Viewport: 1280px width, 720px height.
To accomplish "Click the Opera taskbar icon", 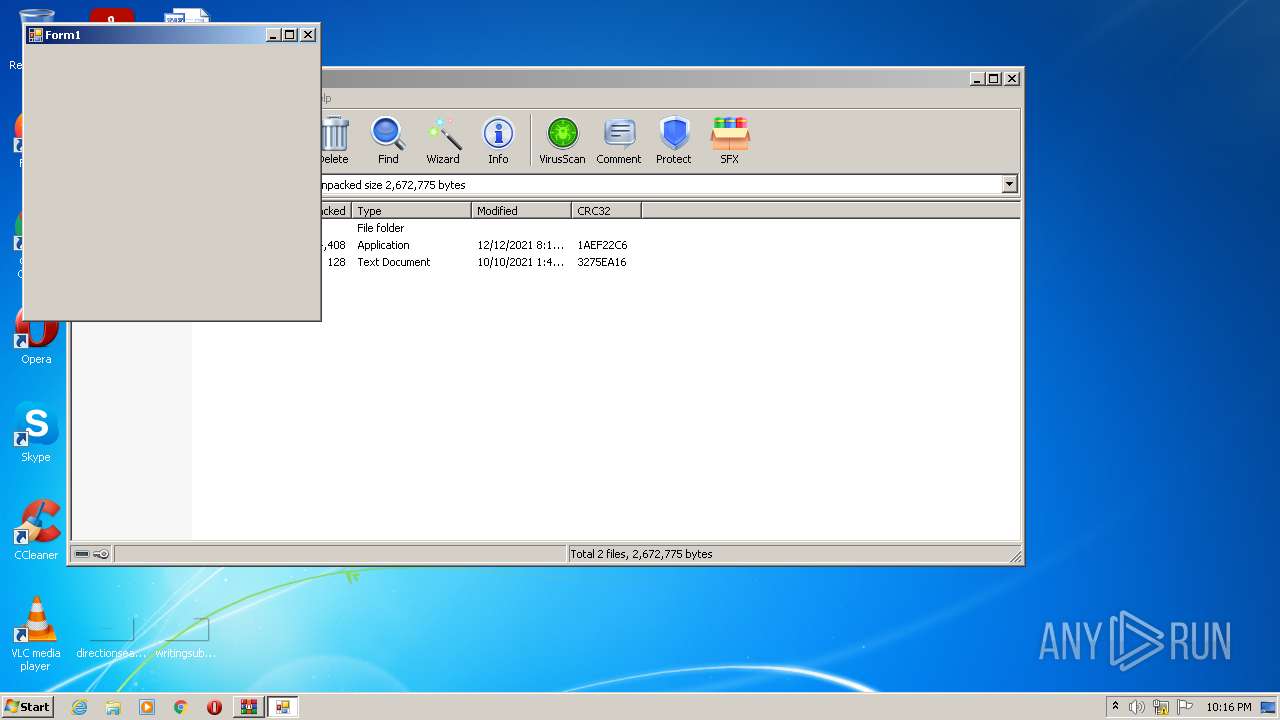I will coord(214,707).
